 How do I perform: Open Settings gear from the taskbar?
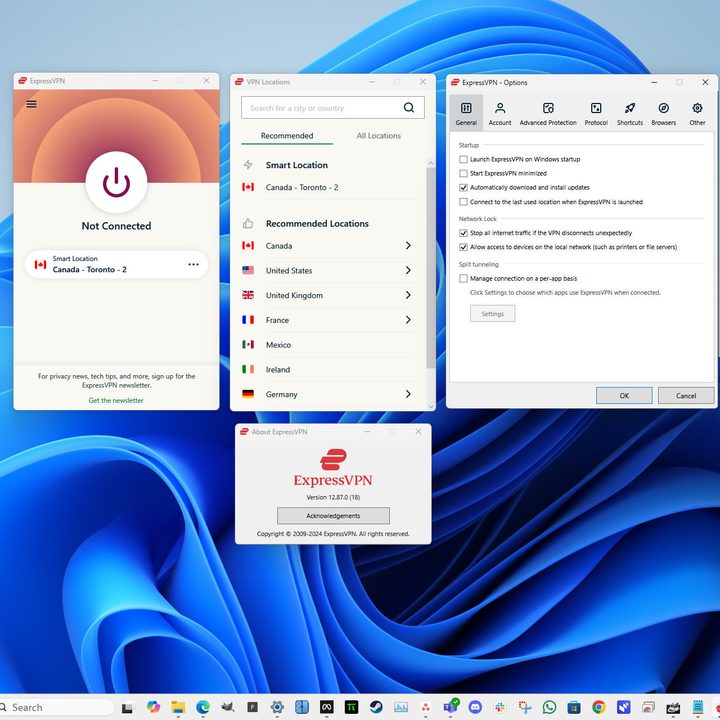pos(277,707)
